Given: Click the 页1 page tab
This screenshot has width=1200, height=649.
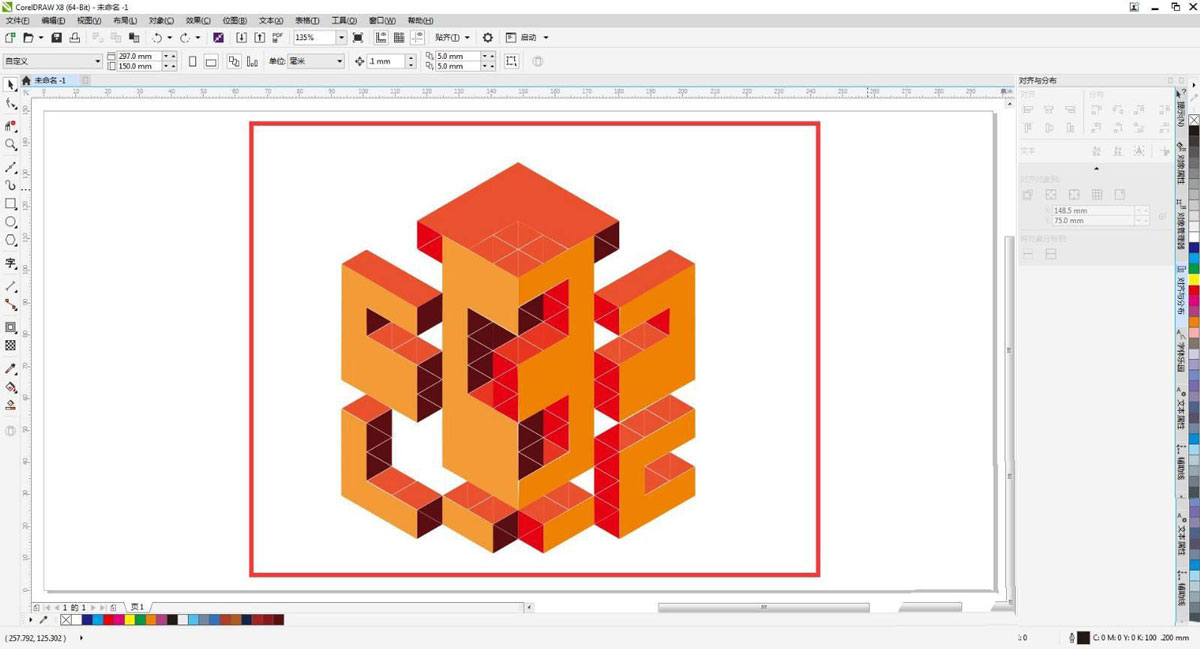Looking at the screenshot, I should click(137, 607).
